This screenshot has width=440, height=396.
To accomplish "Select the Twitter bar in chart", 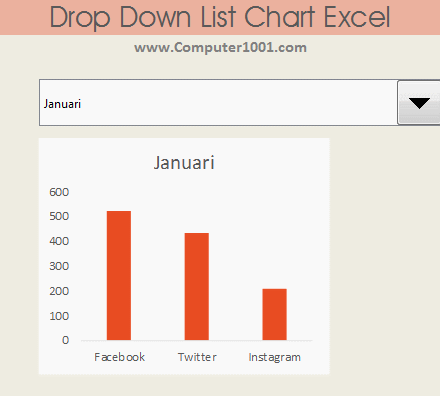I will tap(197, 286).
